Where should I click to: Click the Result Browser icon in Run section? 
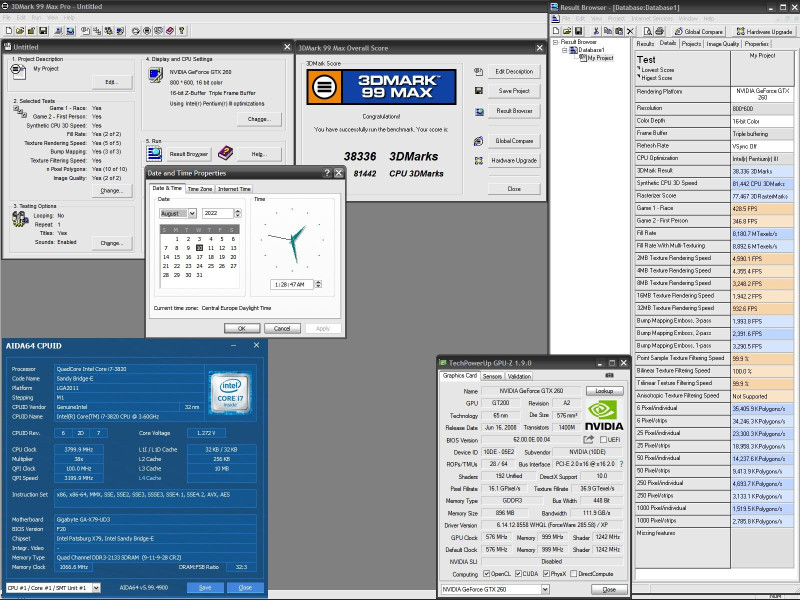(154, 153)
